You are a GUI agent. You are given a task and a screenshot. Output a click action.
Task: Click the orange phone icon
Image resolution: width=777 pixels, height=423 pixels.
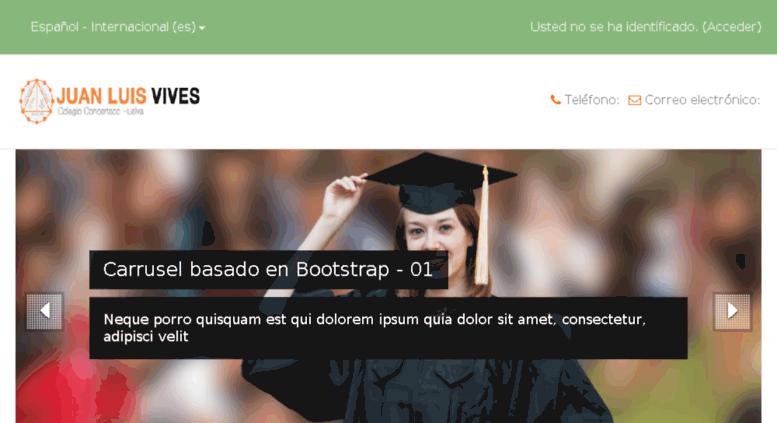[x=555, y=100]
